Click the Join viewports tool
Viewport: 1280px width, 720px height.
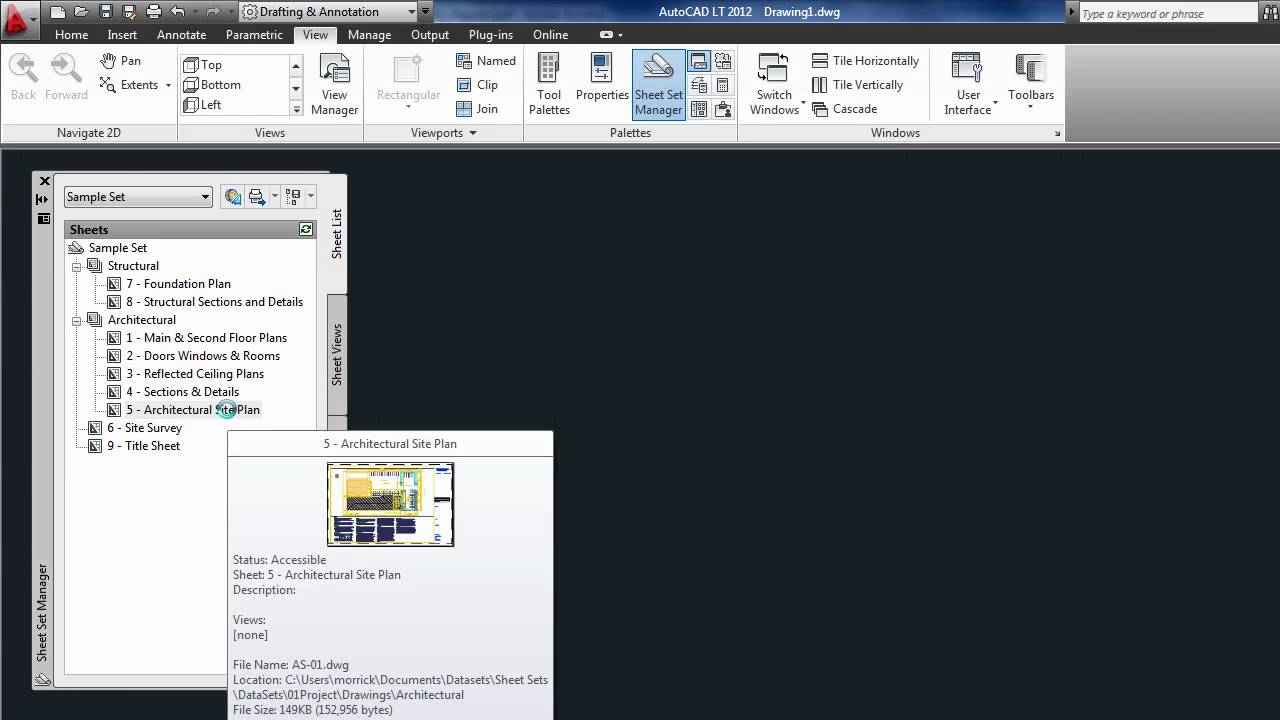[477, 109]
